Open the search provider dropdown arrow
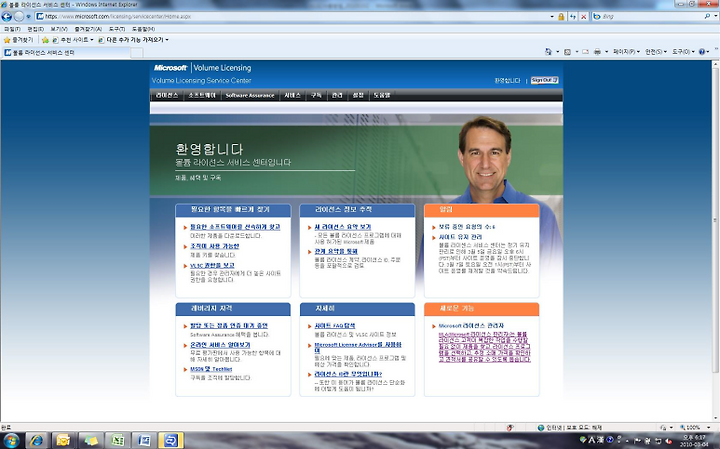Image resolution: width=720 pixels, height=449 pixels. [715, 17]
